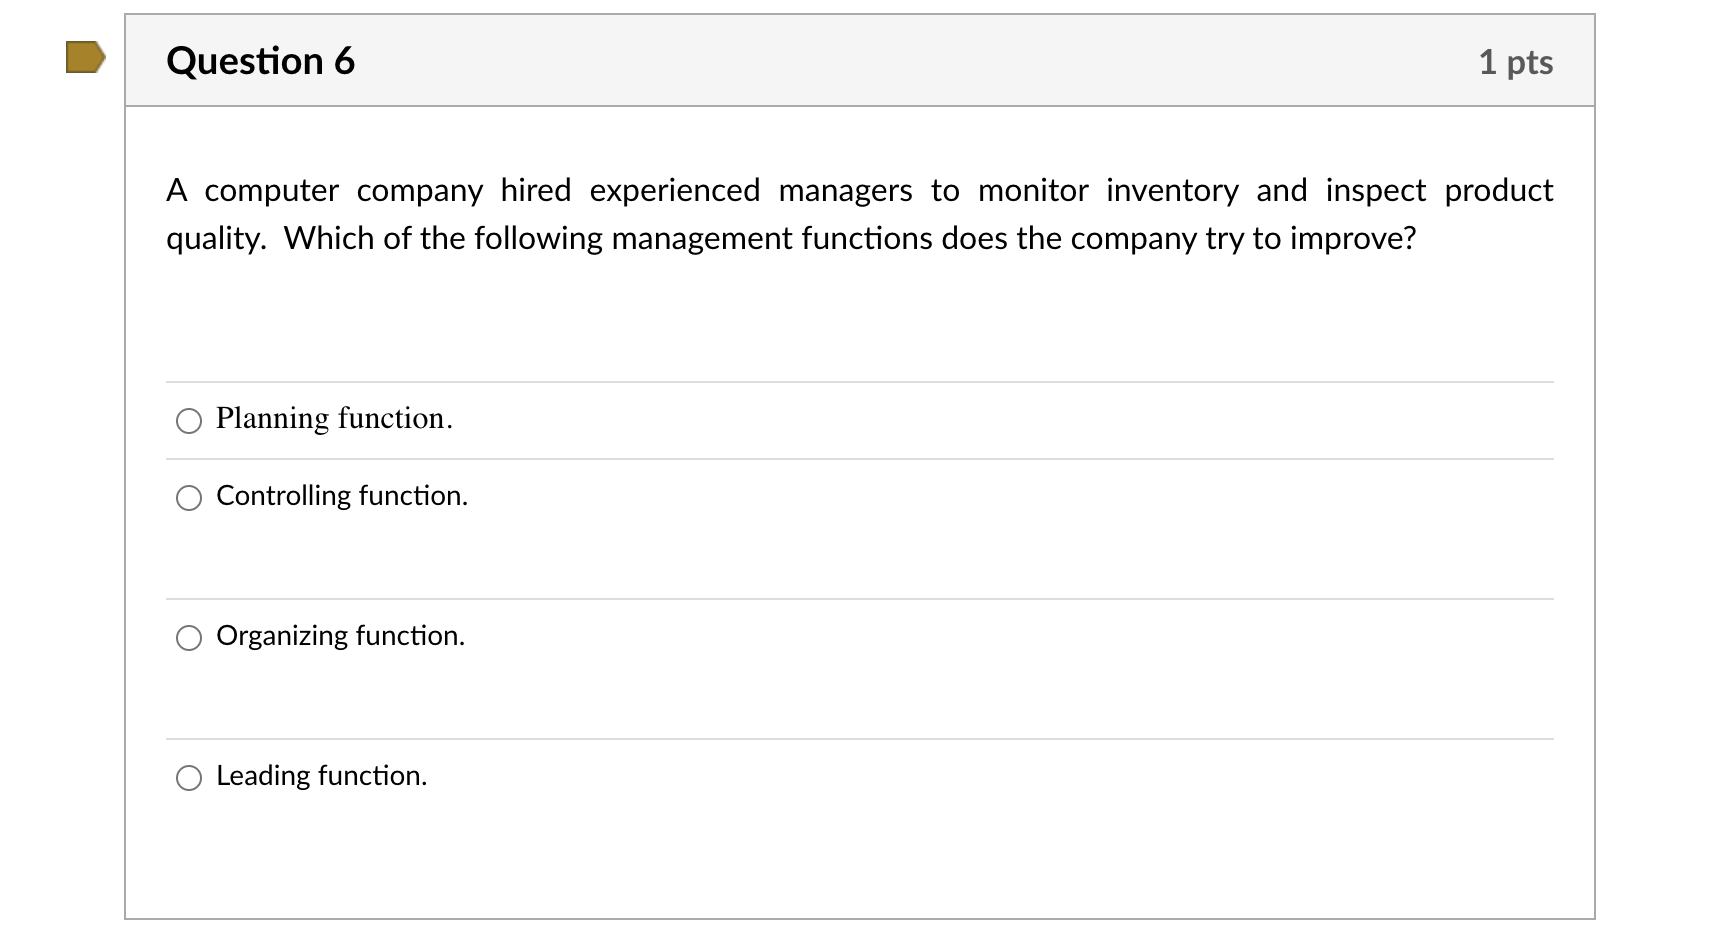
Task: Click the 'Question 6' heading
Action: [x=261, y=61]
